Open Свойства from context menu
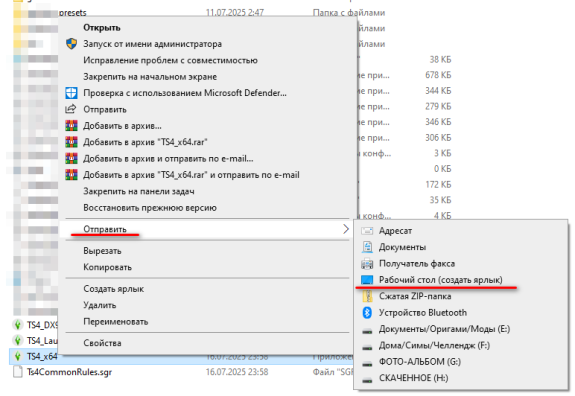This screenshot has width=575, height=396. (102, 343)
